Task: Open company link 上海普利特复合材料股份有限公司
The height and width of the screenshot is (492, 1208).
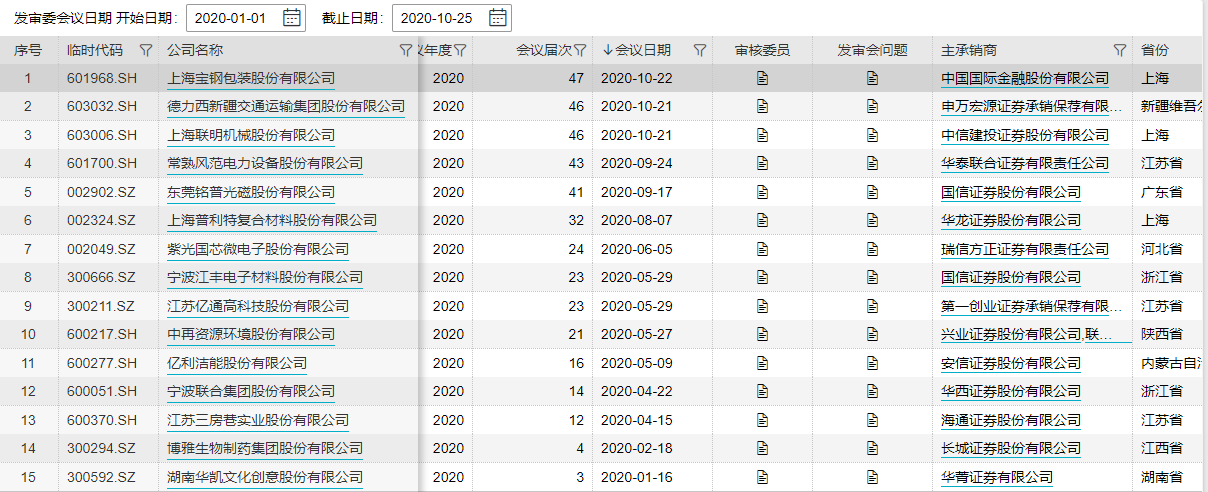Action: tap(272, 220)
